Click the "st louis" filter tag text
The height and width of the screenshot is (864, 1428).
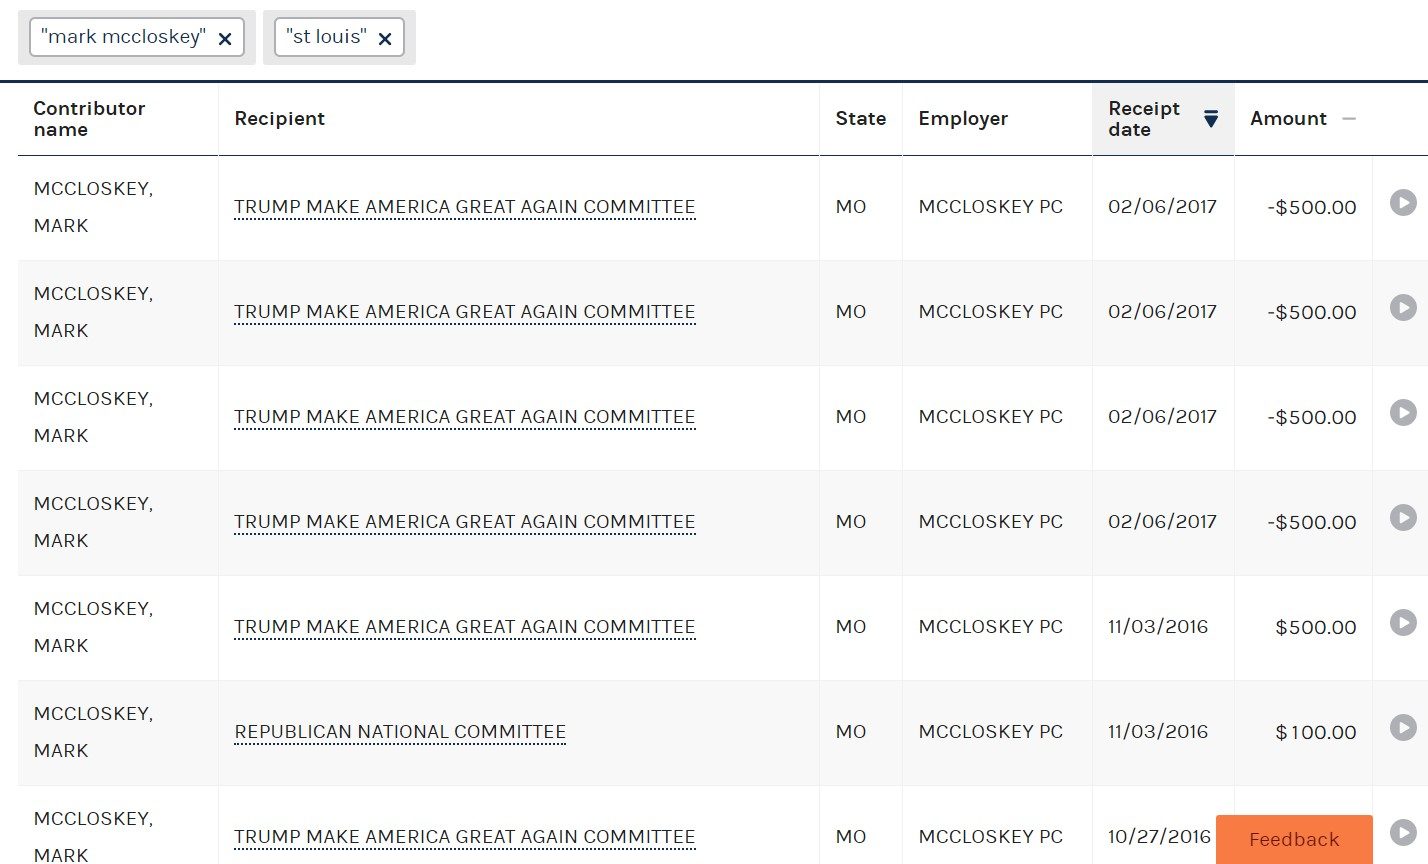326,37
